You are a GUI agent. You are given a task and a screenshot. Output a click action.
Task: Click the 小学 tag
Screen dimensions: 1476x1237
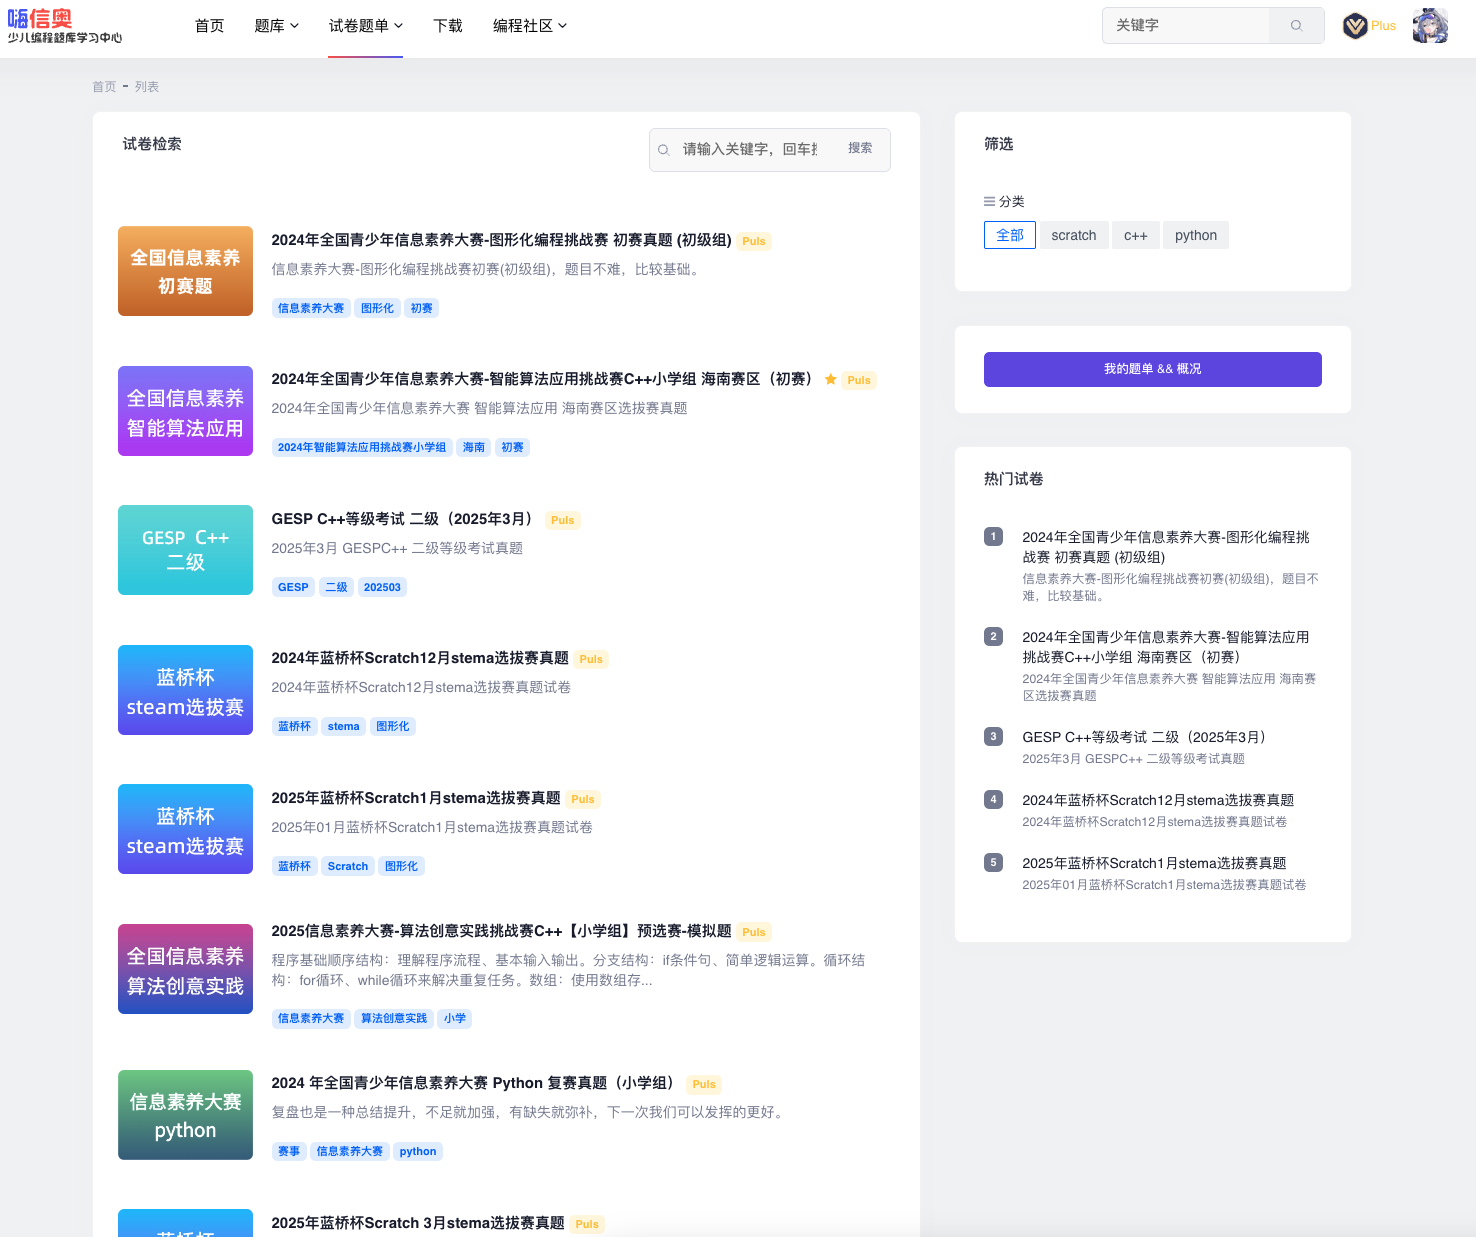455,1018
